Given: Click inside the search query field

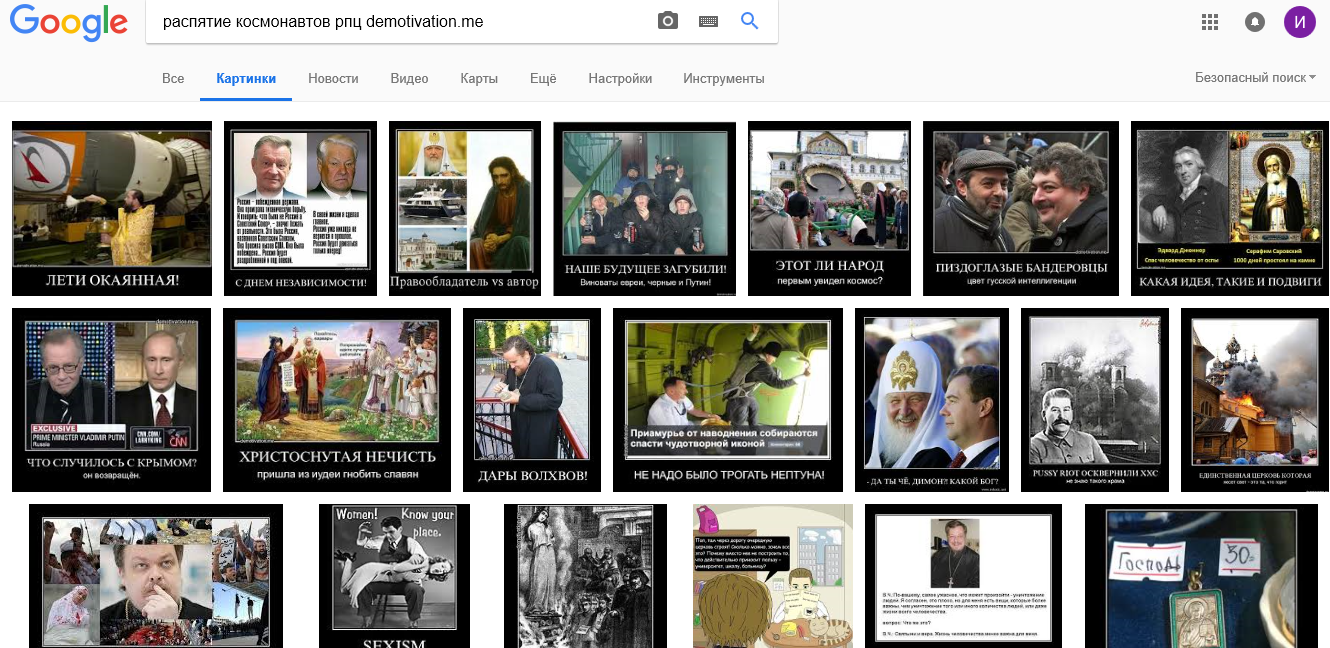Looking at the screenshot, I should (x=400, y=21).
